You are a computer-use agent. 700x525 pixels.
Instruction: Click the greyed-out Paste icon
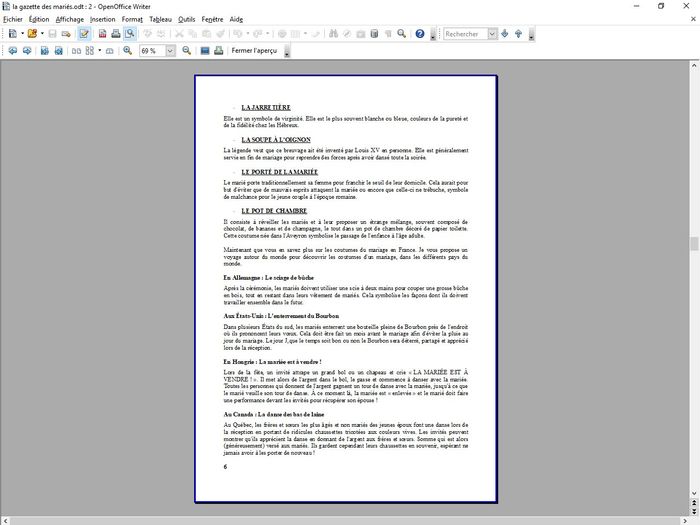pyautogui.click(x=206, y=33)
